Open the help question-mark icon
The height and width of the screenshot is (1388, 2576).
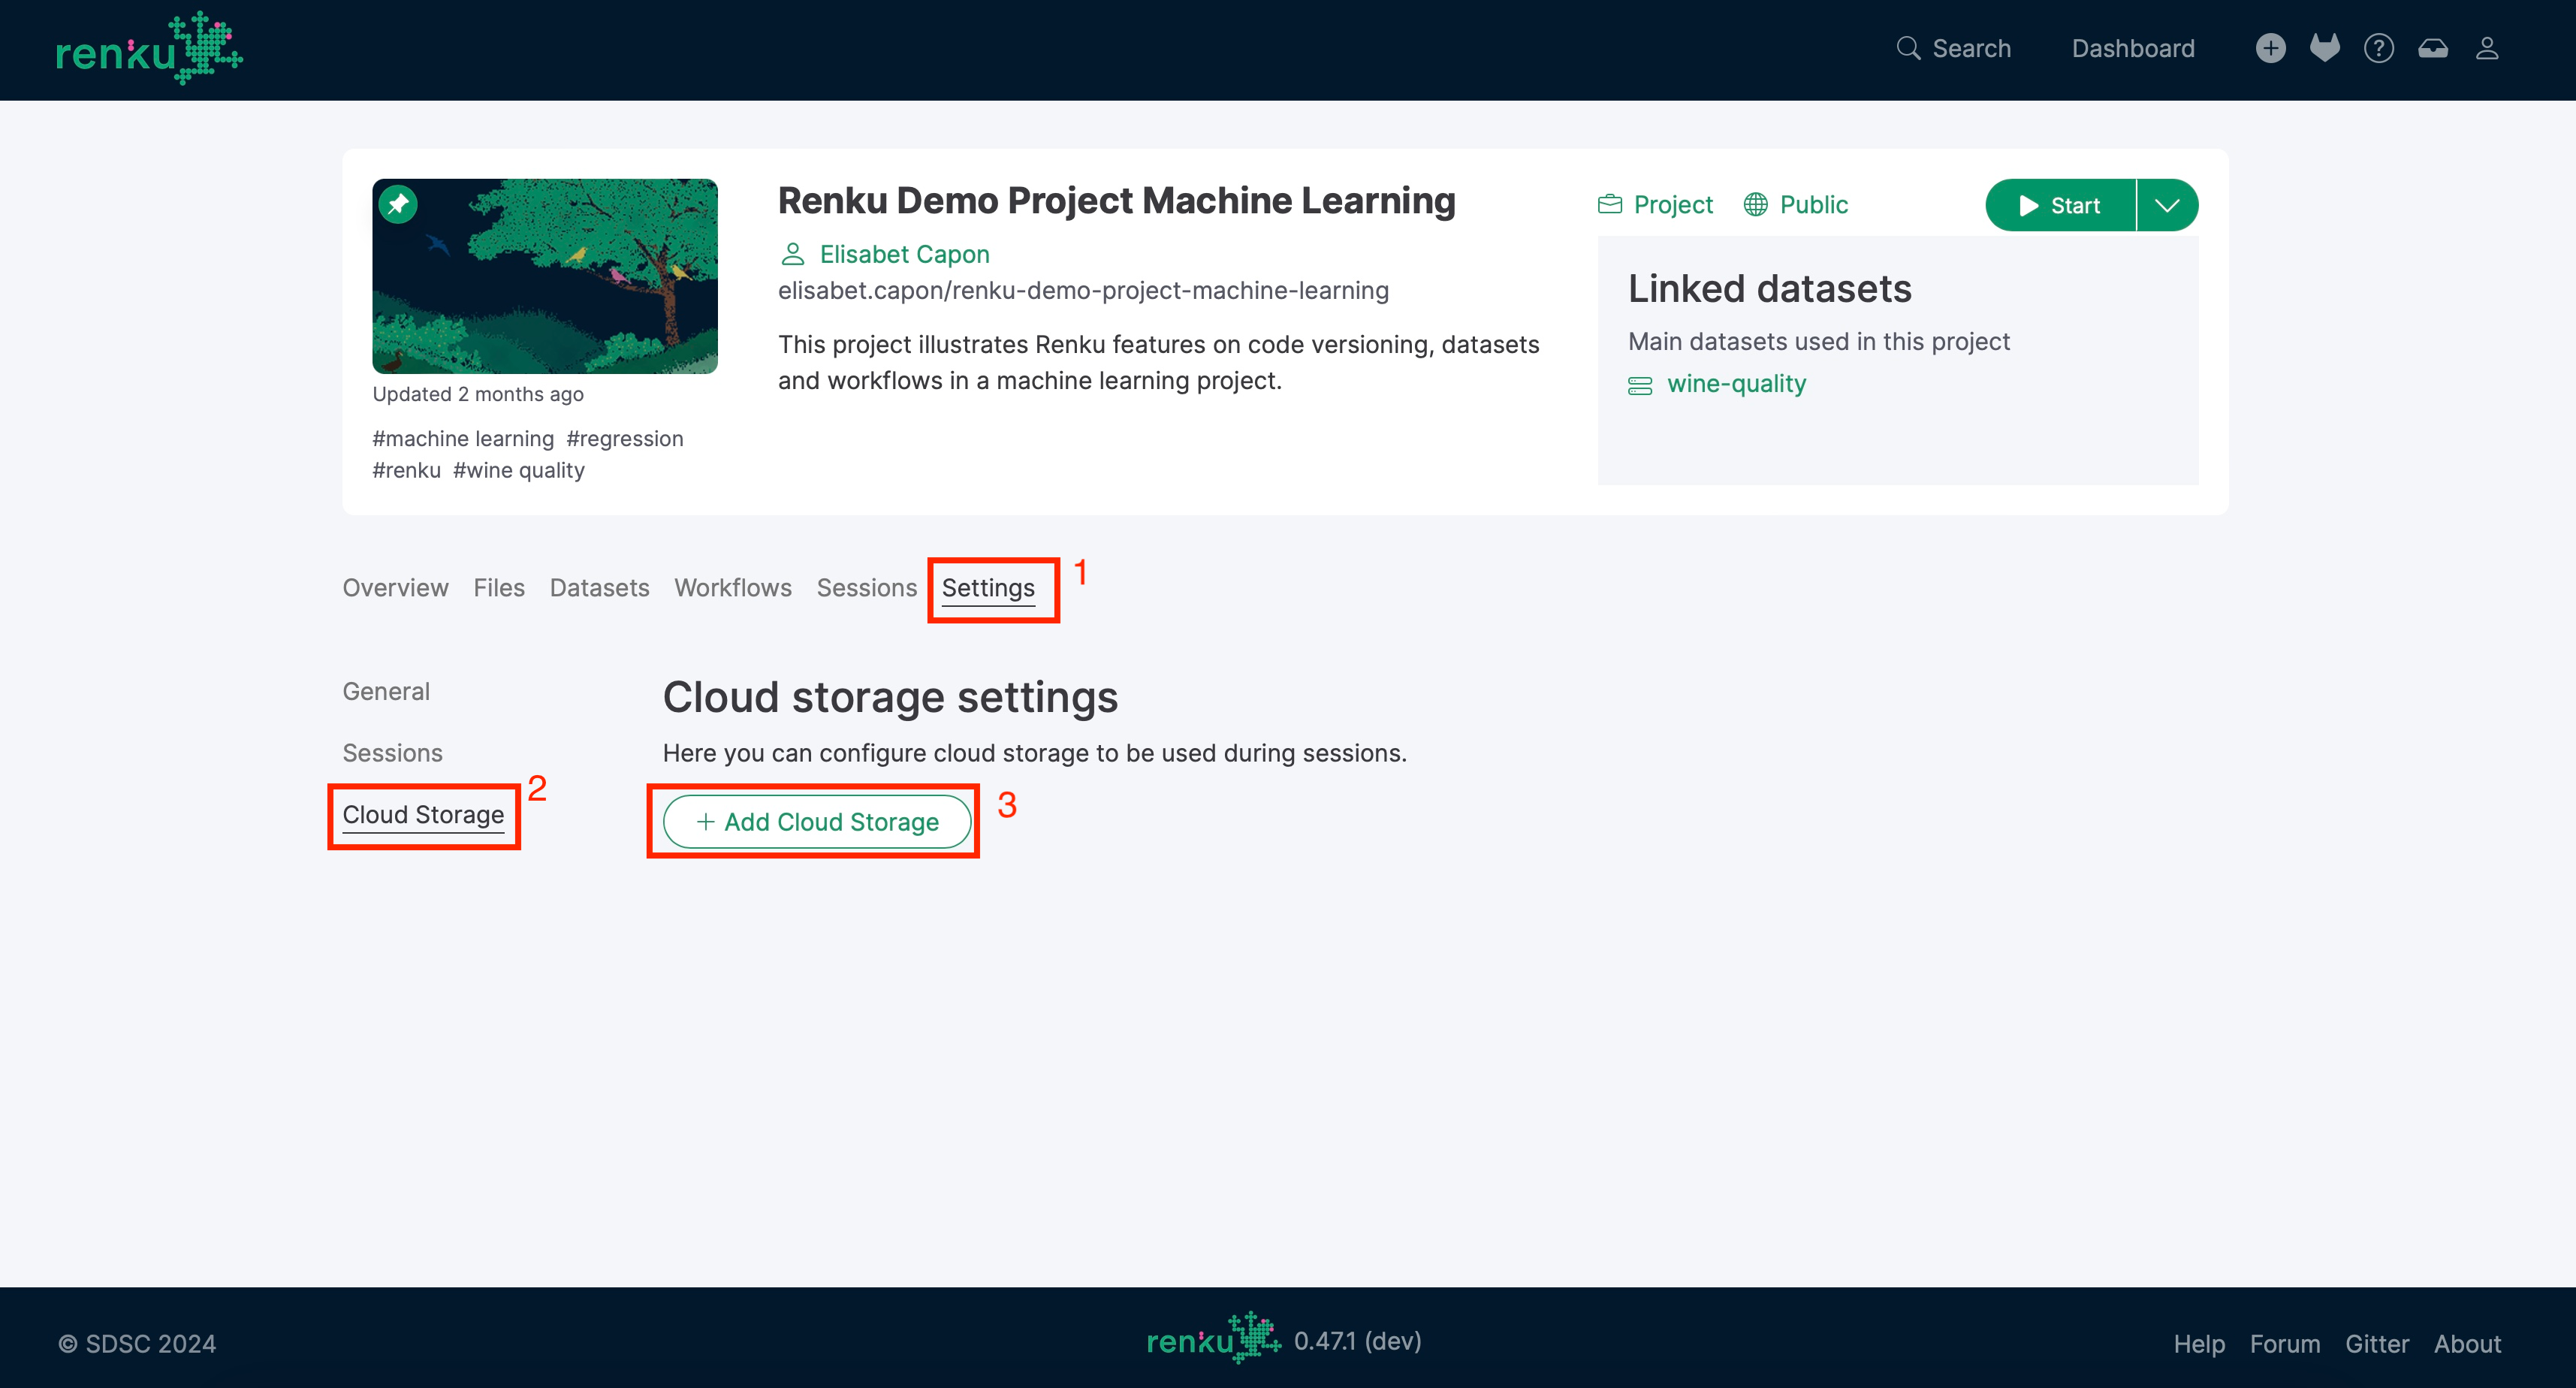(2378, 48)
